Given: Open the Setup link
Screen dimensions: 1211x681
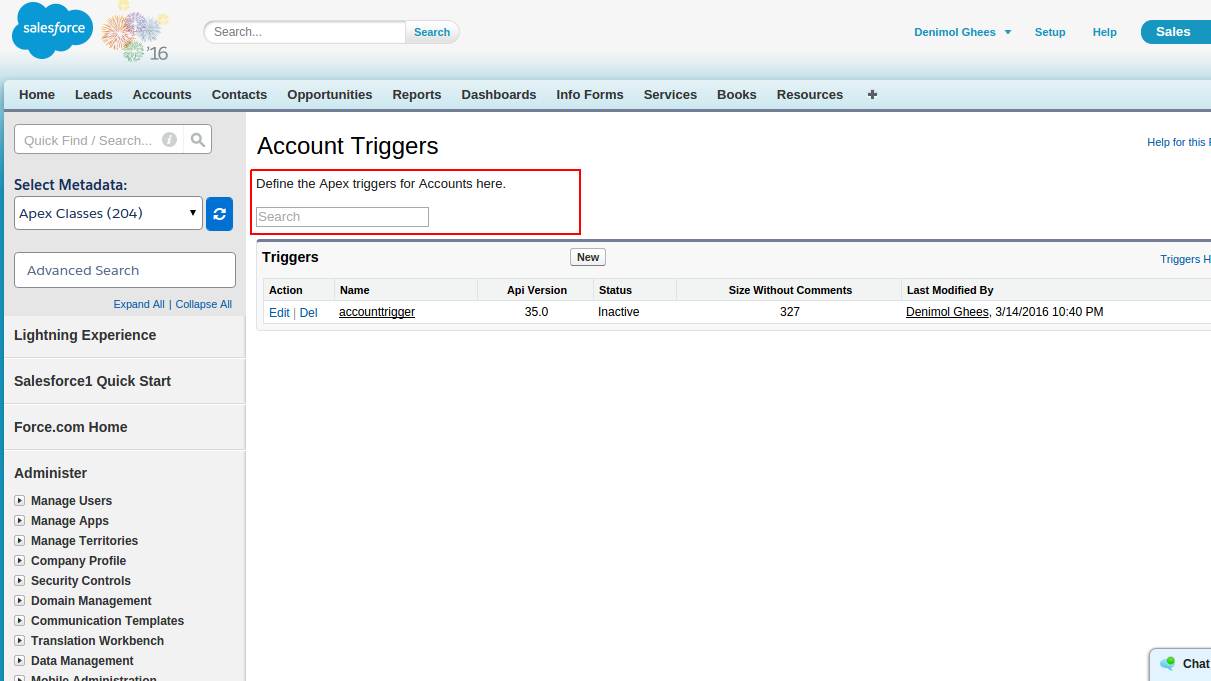Looking at the screenshot, I should [x=1050, y=32].
